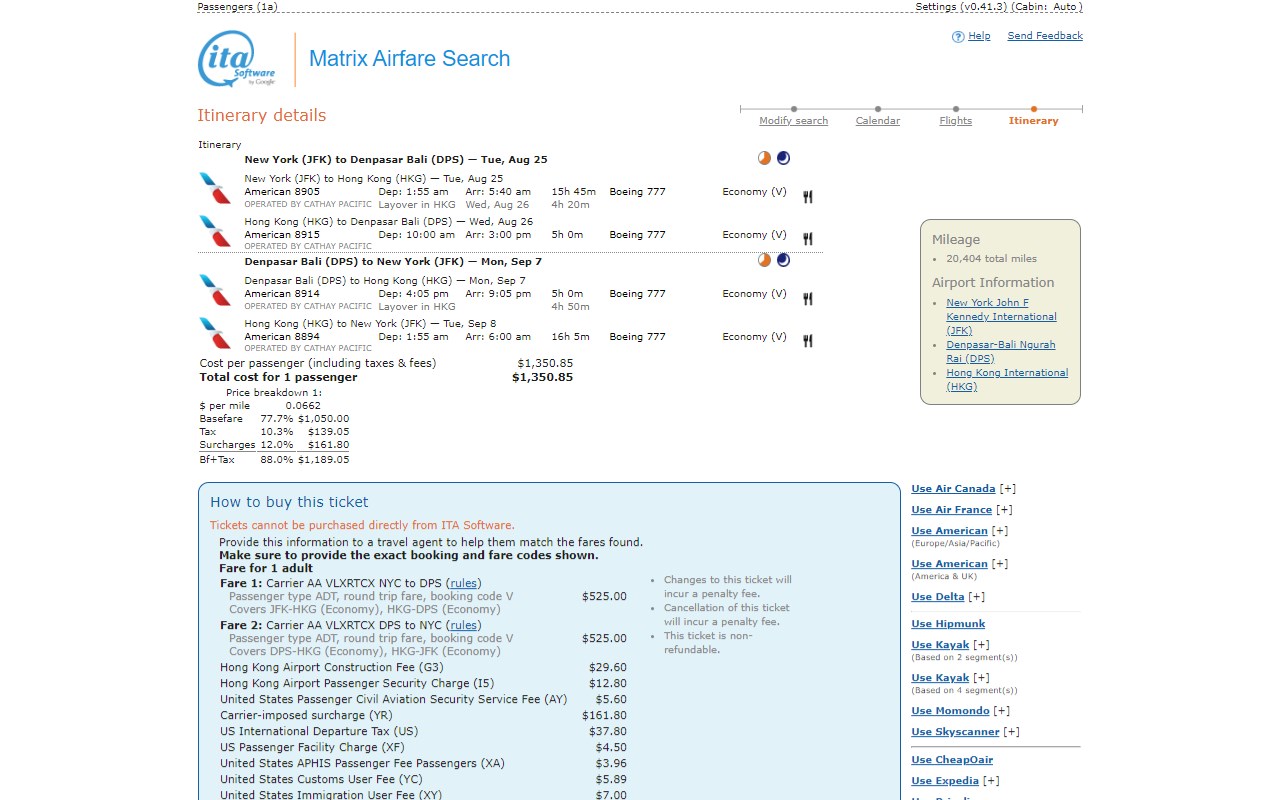The image size is (1280, 800).
Task: Click the orange daytime icon for outbound trip
Action: [x=764, y=158]
